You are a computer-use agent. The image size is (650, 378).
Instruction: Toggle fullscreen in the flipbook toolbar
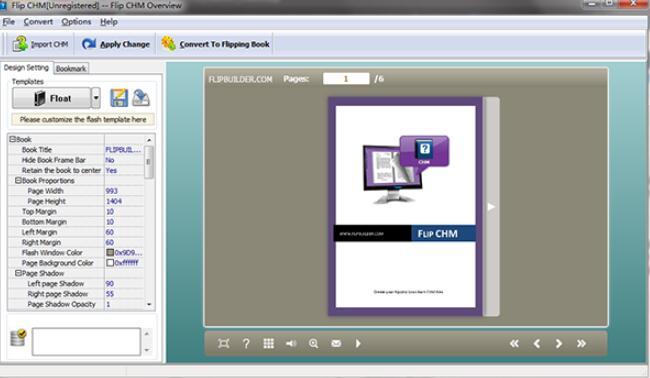tap(223, 343)
